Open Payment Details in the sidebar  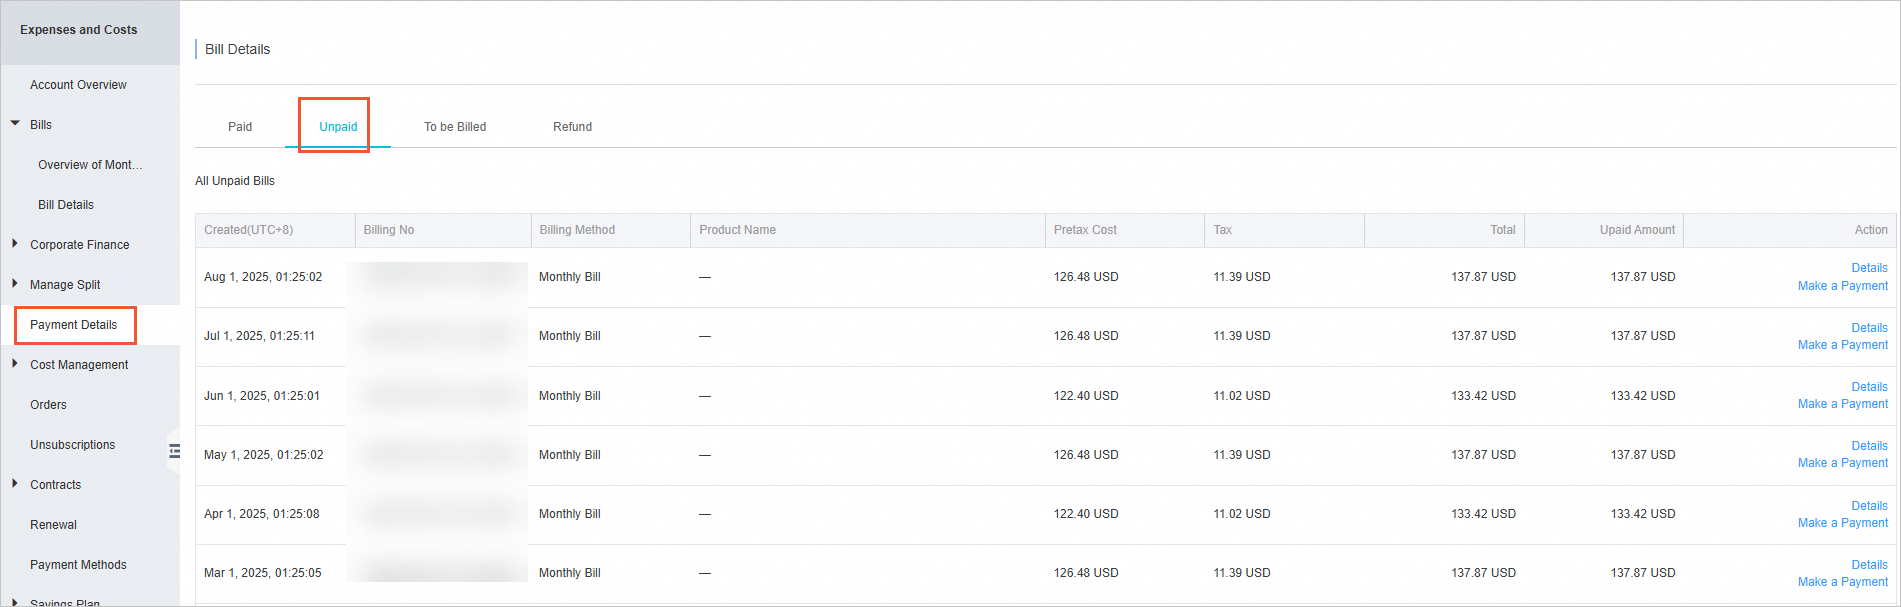click(x=74, y=325)
